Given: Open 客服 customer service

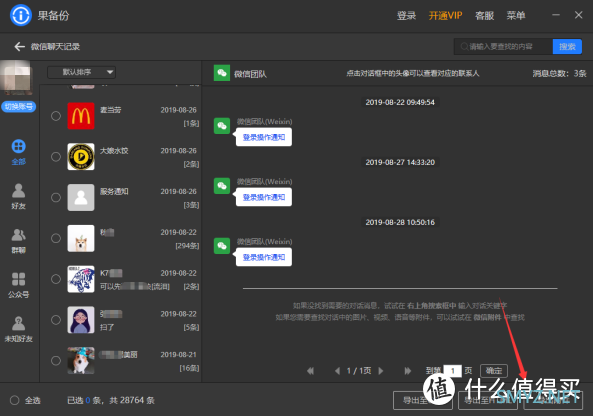Looking at the screenshot, I should (485, 16).
